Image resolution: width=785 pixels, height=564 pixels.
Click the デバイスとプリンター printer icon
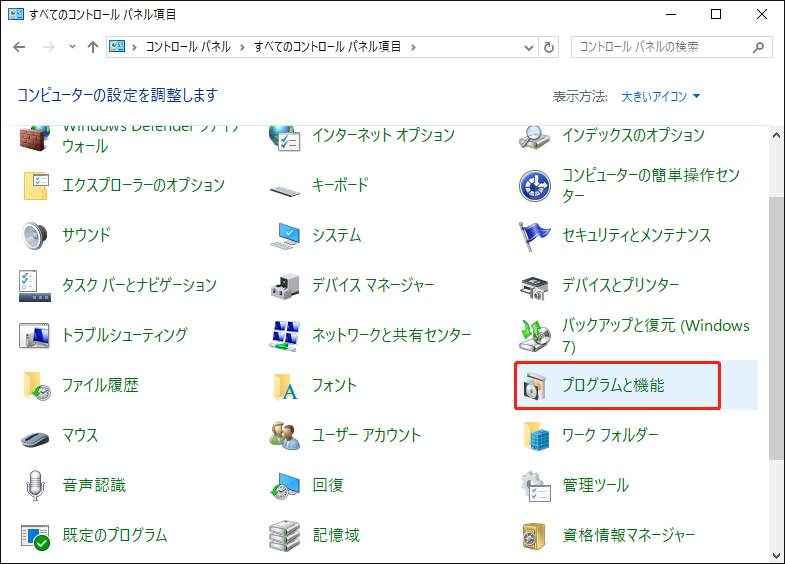point(534,288)
